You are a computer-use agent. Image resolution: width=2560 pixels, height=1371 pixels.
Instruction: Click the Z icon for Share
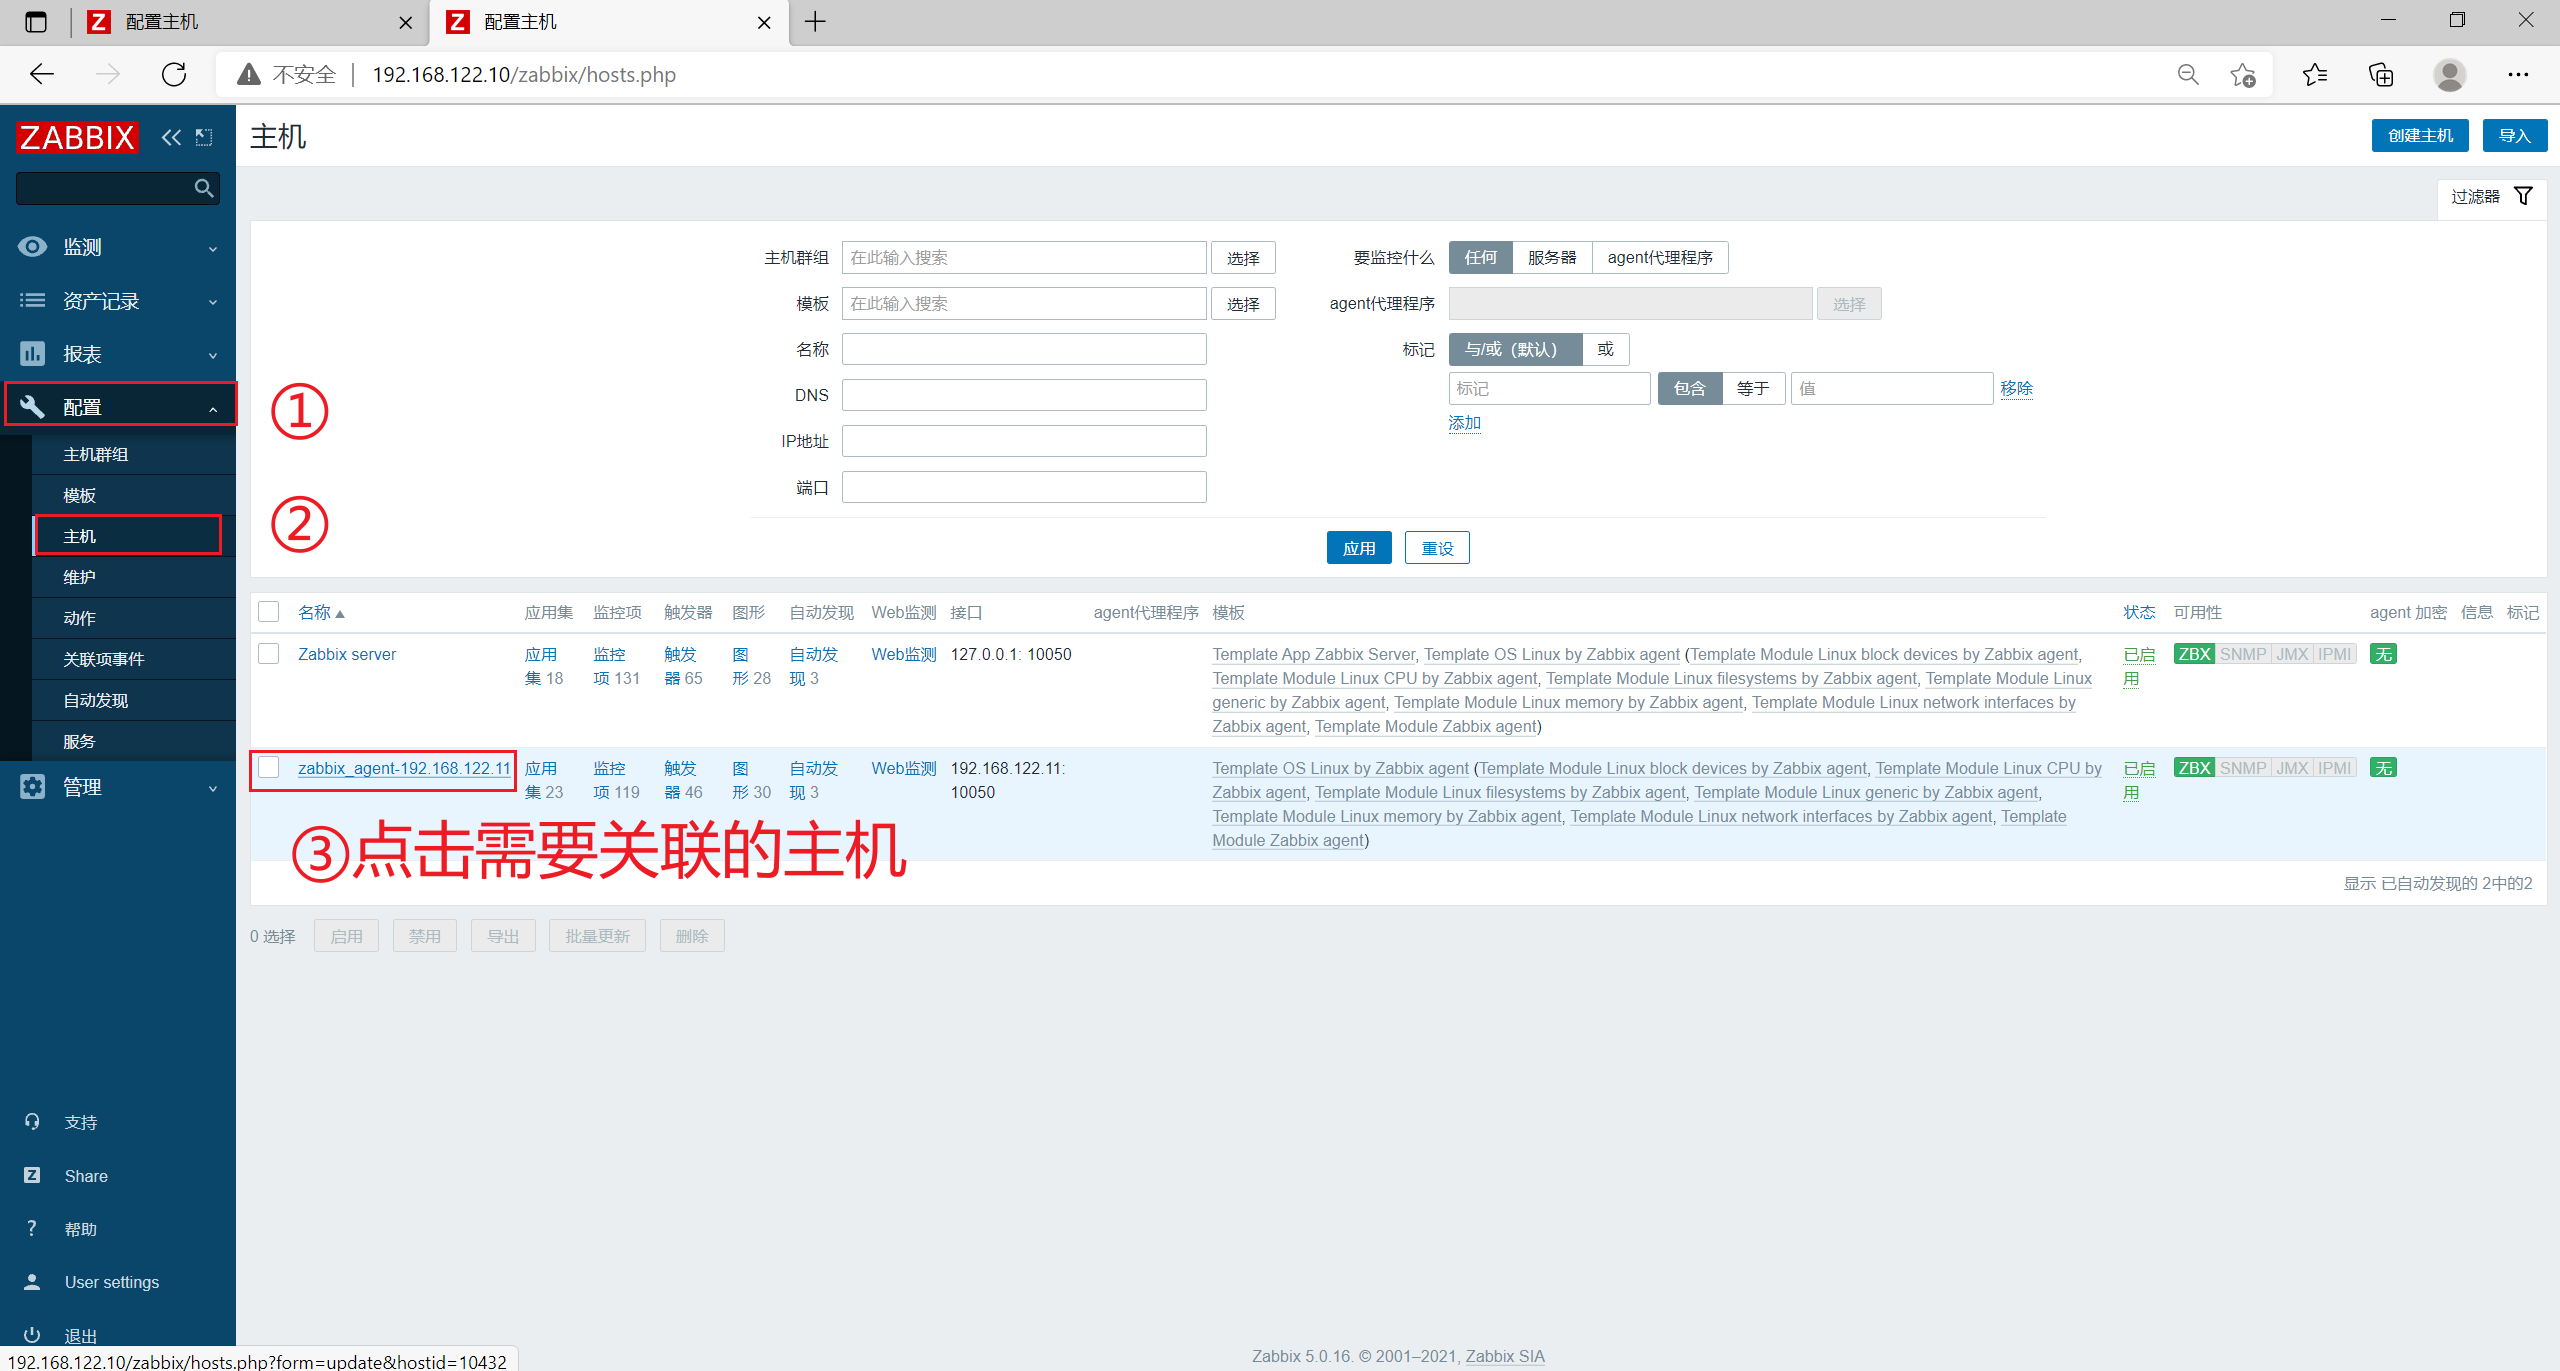[x=32, y=1175]
